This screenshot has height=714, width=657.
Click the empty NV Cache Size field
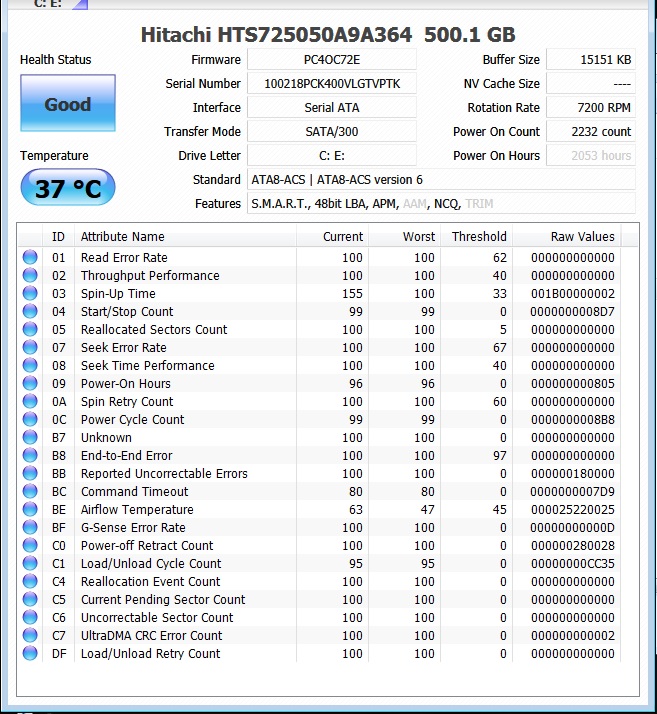coord(591,84)
